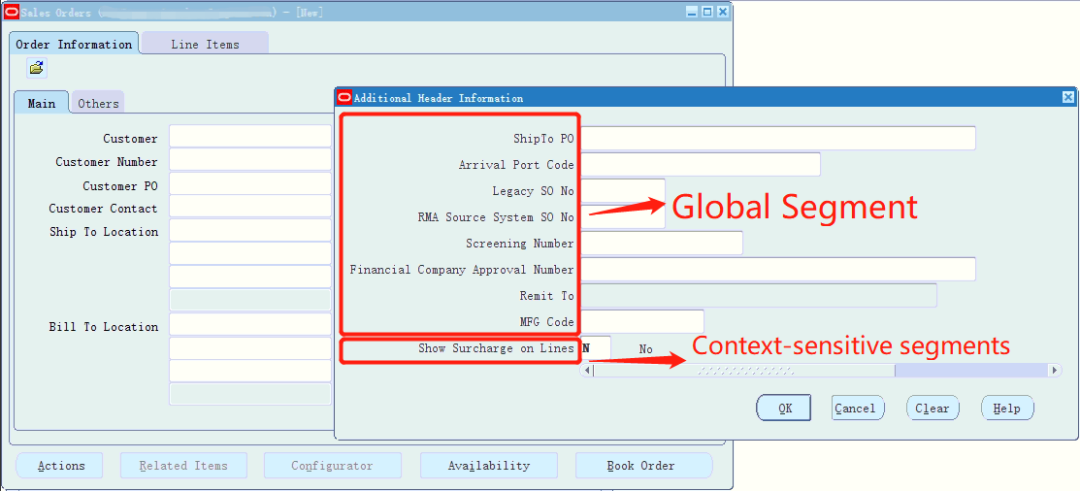Click the Remit To field
Viewport: 1080px width, 491px height.
[759, 295]
